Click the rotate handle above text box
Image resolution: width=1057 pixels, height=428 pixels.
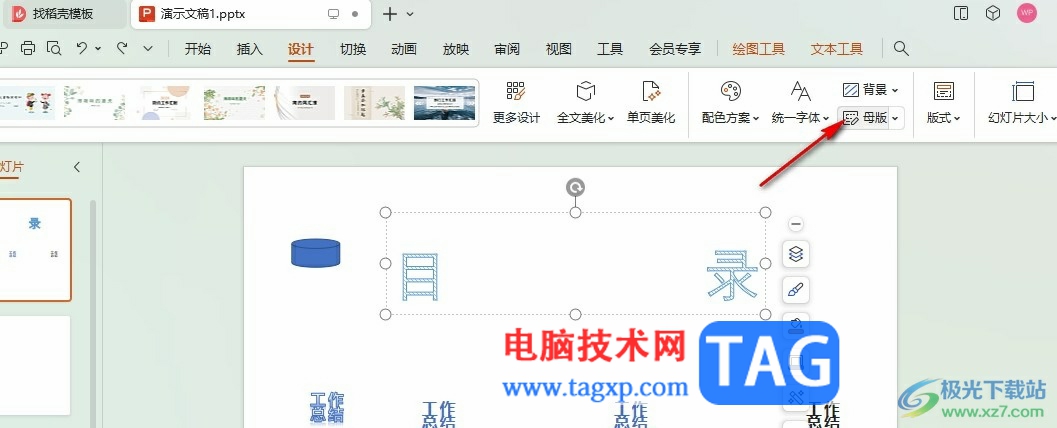click(x=575, y=187)
